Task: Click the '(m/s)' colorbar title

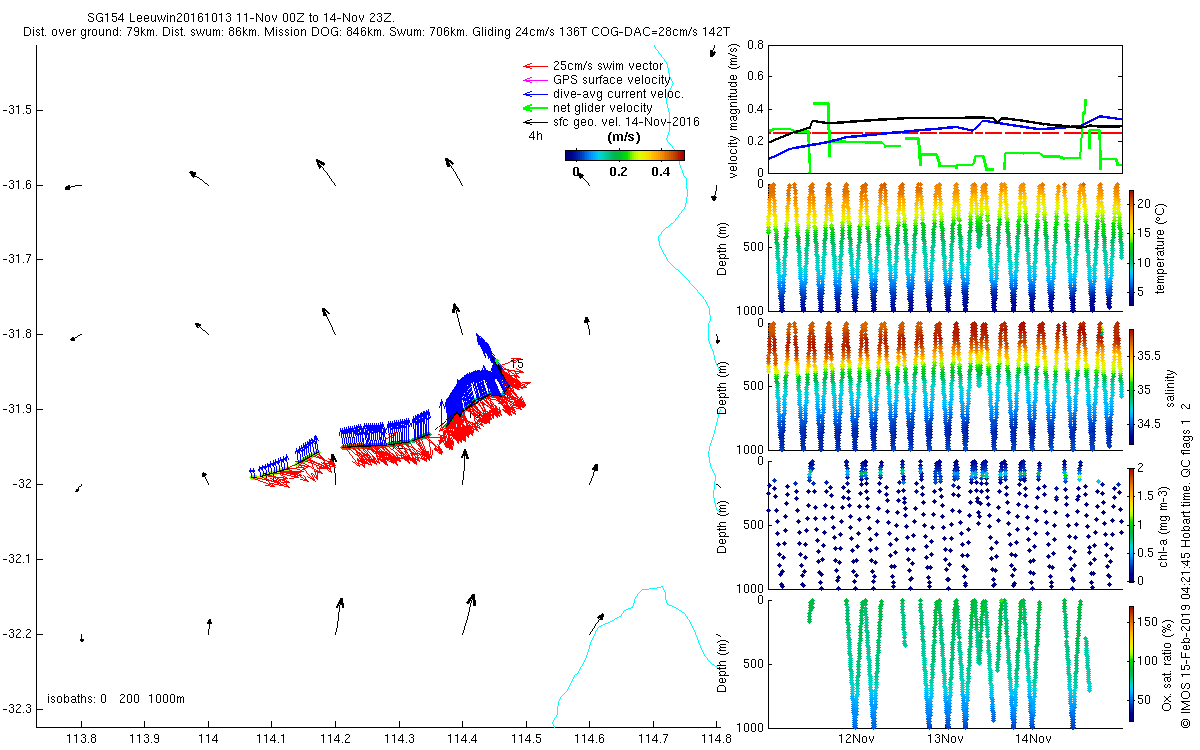Action: [624, 136]
